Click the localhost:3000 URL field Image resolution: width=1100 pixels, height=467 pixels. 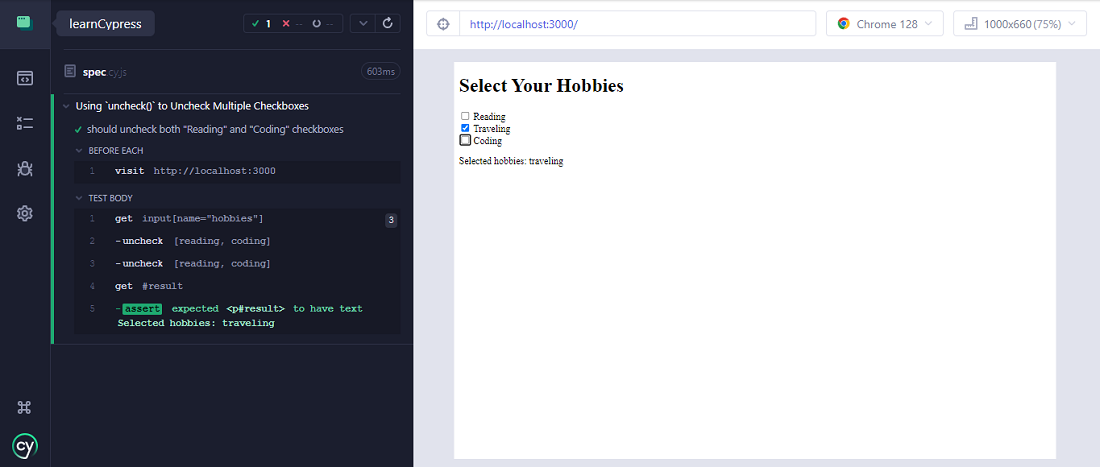637,24
